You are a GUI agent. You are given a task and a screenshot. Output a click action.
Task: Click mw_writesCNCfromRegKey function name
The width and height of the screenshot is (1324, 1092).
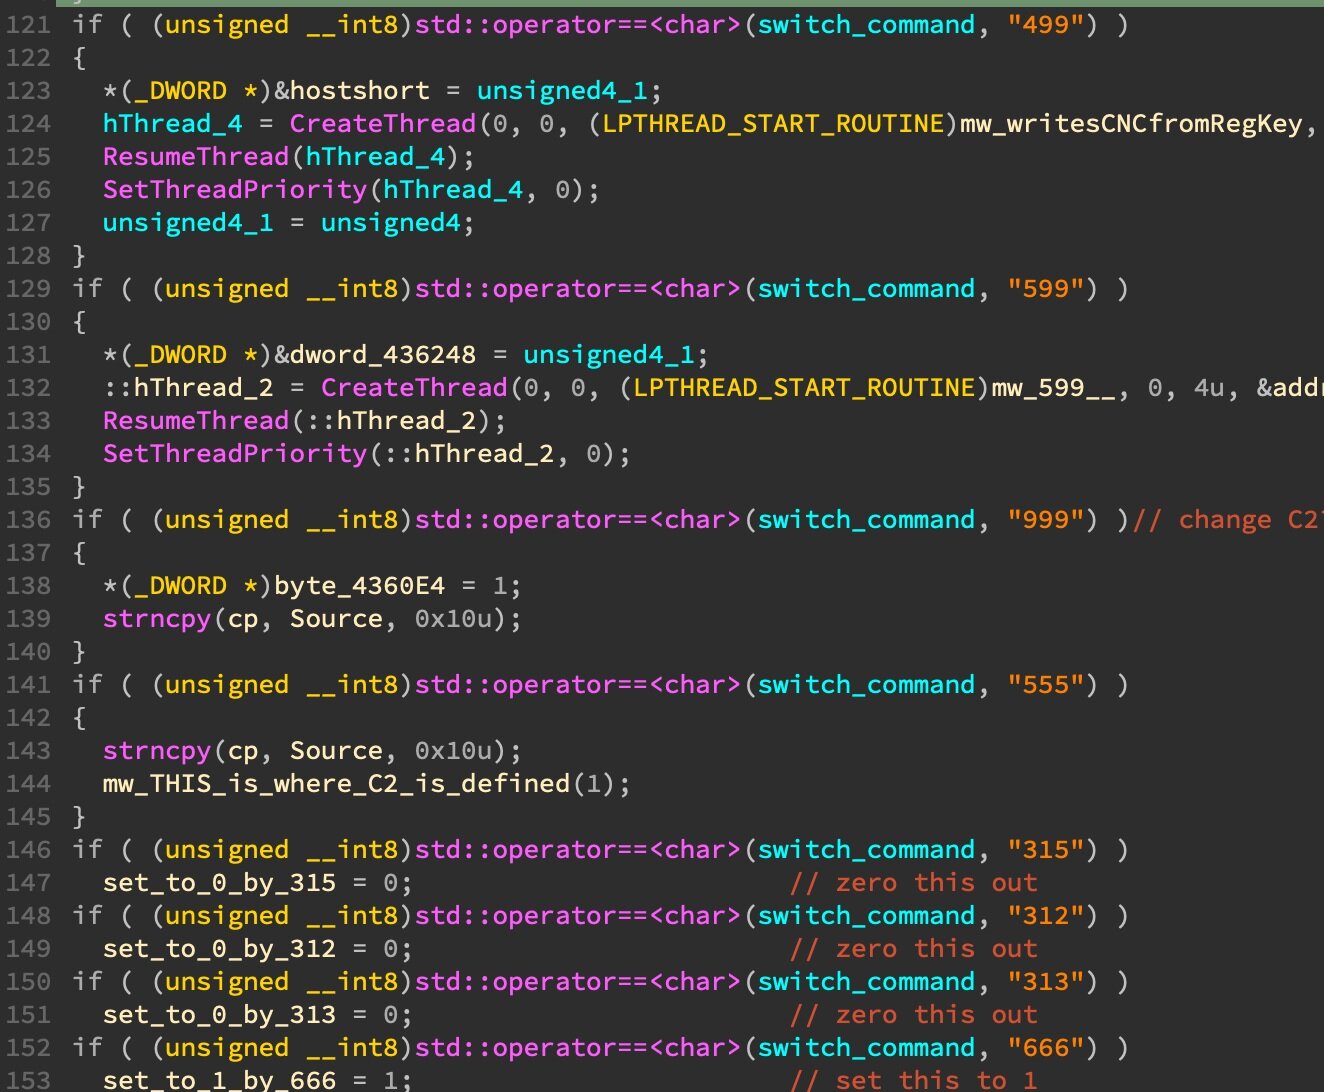[x=1131, y=124]
